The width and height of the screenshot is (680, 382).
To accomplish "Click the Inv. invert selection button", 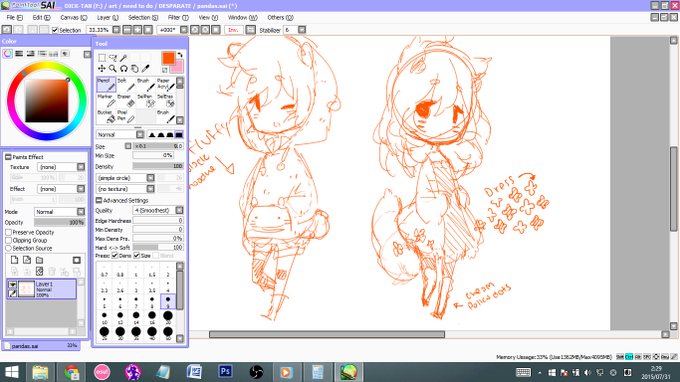I will 233,30.
